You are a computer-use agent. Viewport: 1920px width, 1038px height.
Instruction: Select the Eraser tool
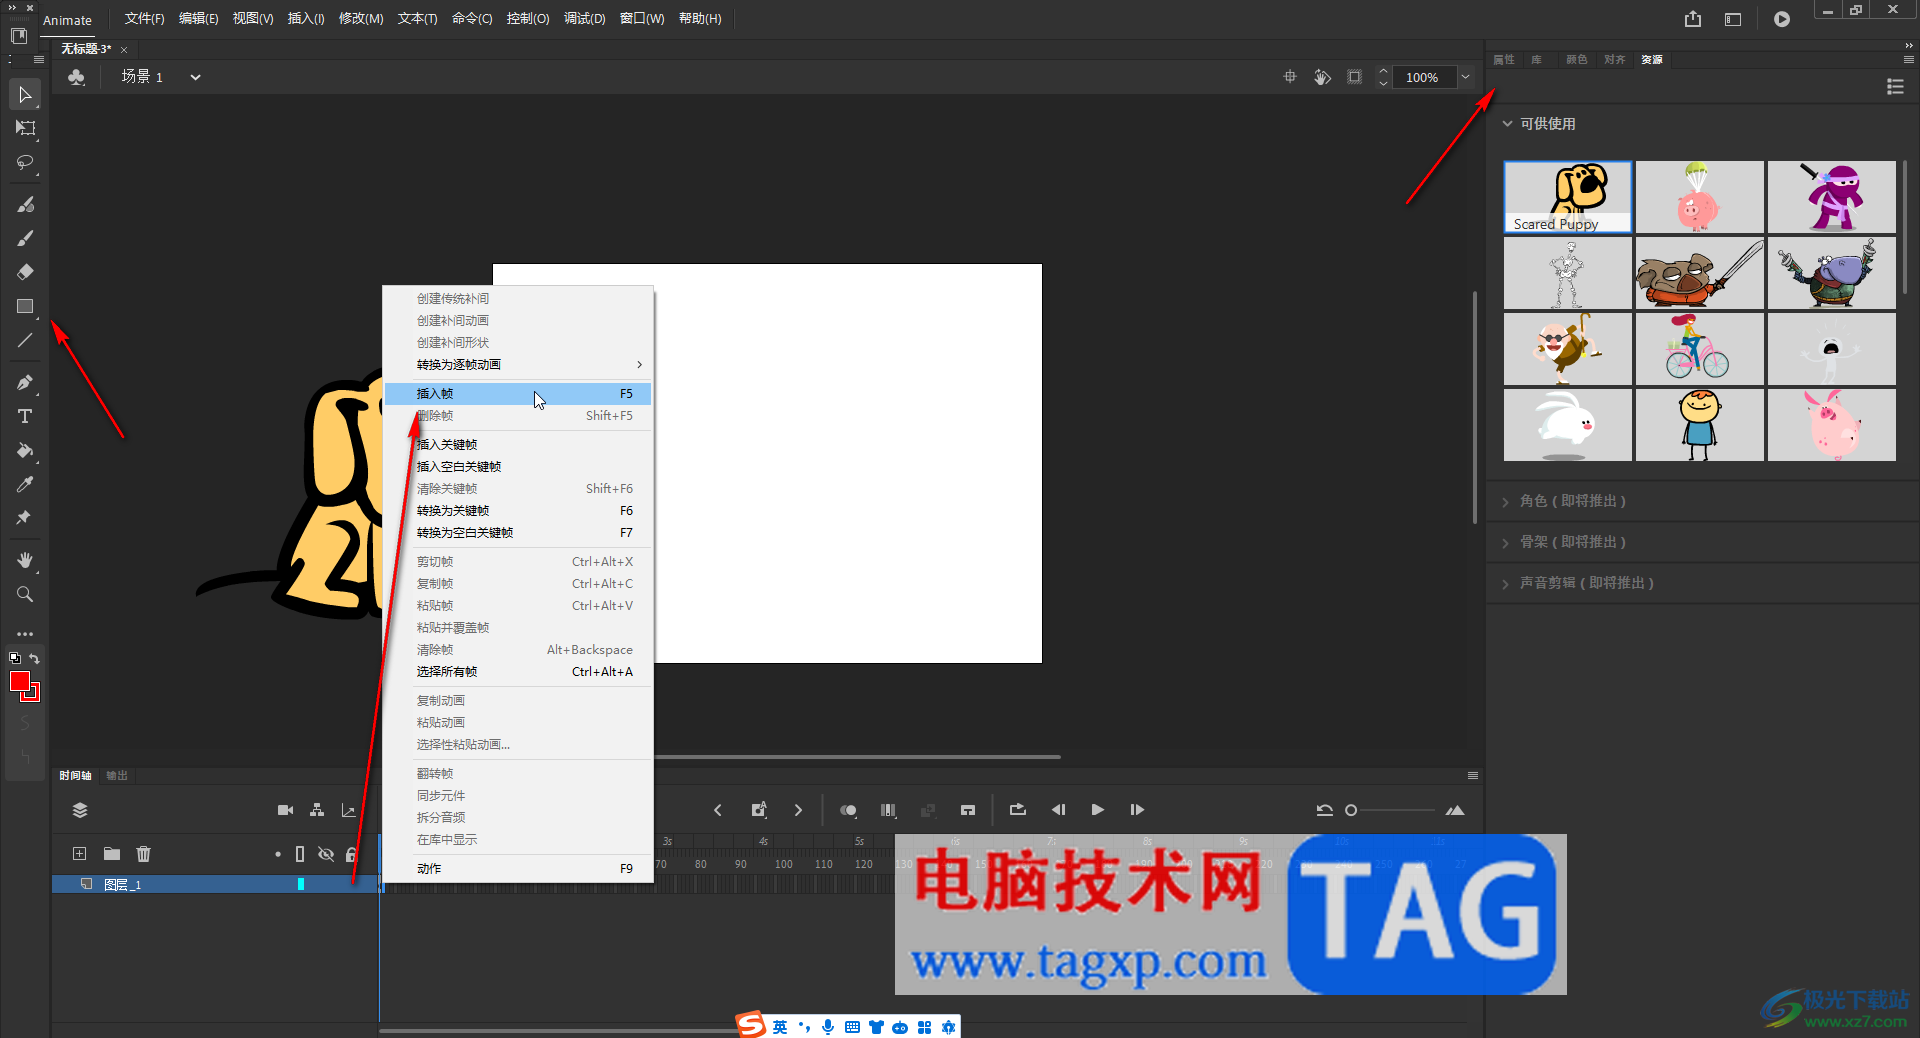coord(25,272)
